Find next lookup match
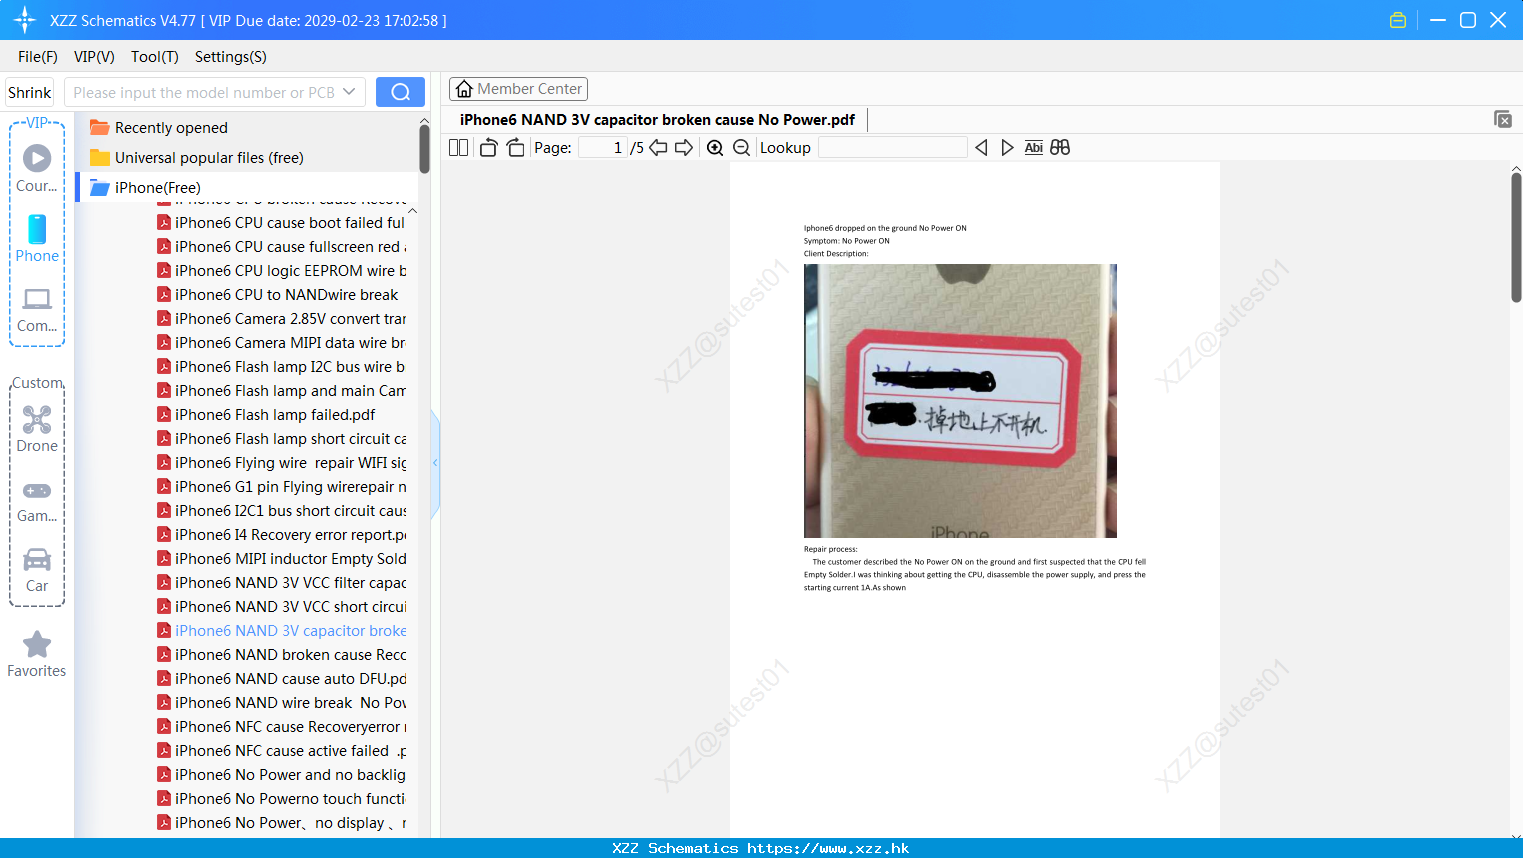This screenshot has width=1523, height=858. click(x=1007, y=148)
